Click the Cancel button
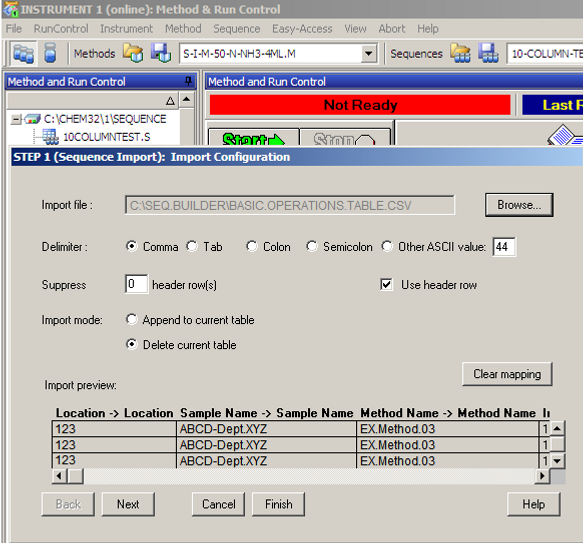Viewport: 583px width, 543px height. click(x=218, y=504)
